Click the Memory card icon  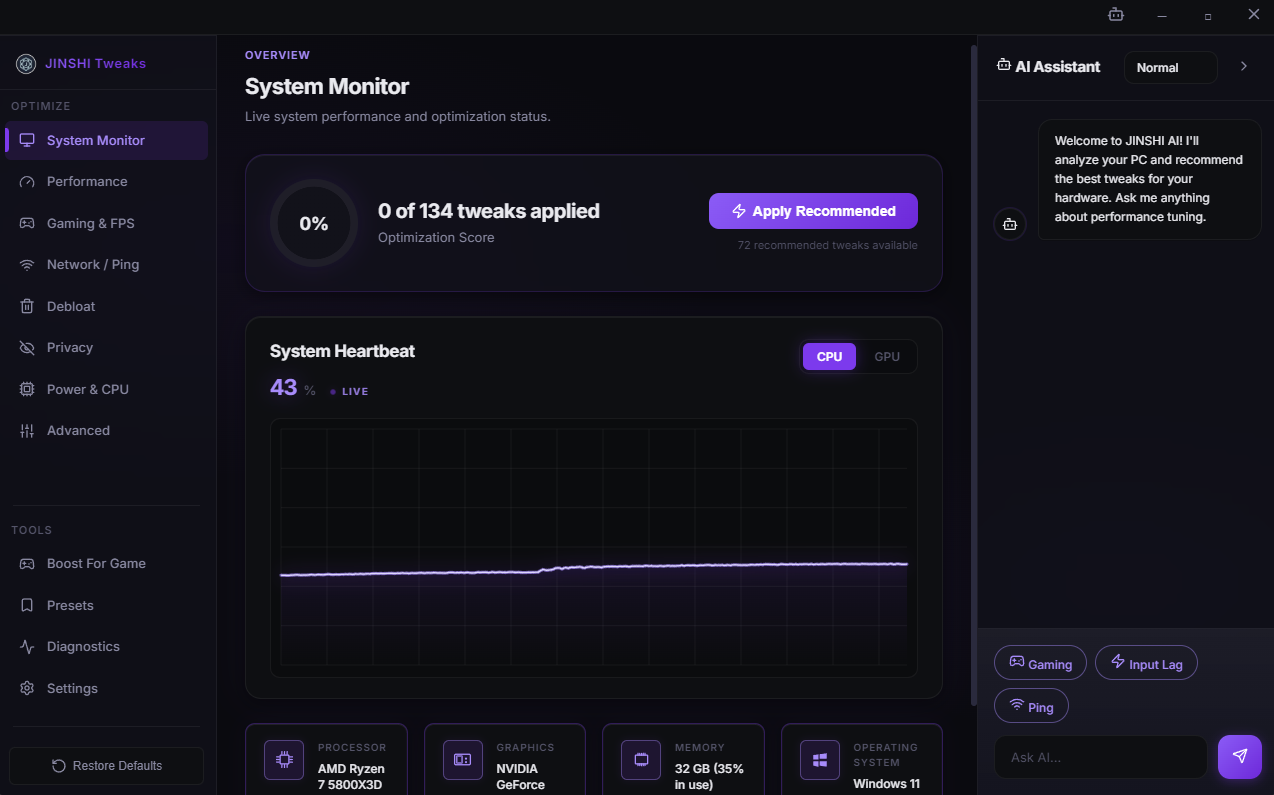[x=641, y=760]
